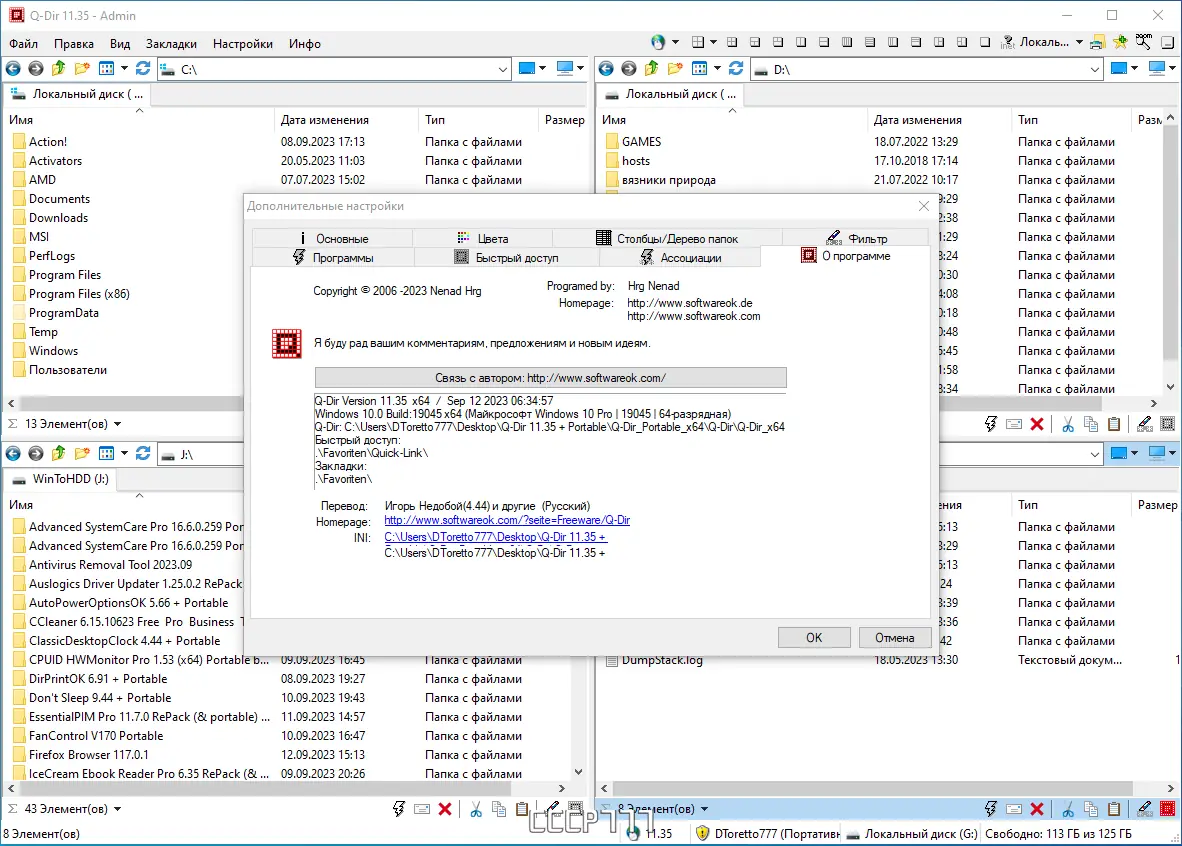
Task: Click the OK button in the settings dialog
Action: pyautogui.click(x=814, y=638)
